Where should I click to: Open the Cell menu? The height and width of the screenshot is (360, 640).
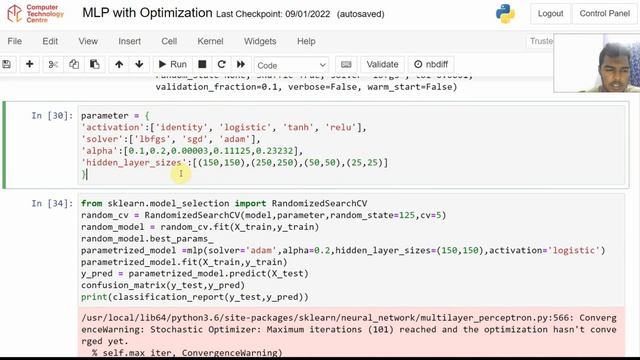(169, 41)
